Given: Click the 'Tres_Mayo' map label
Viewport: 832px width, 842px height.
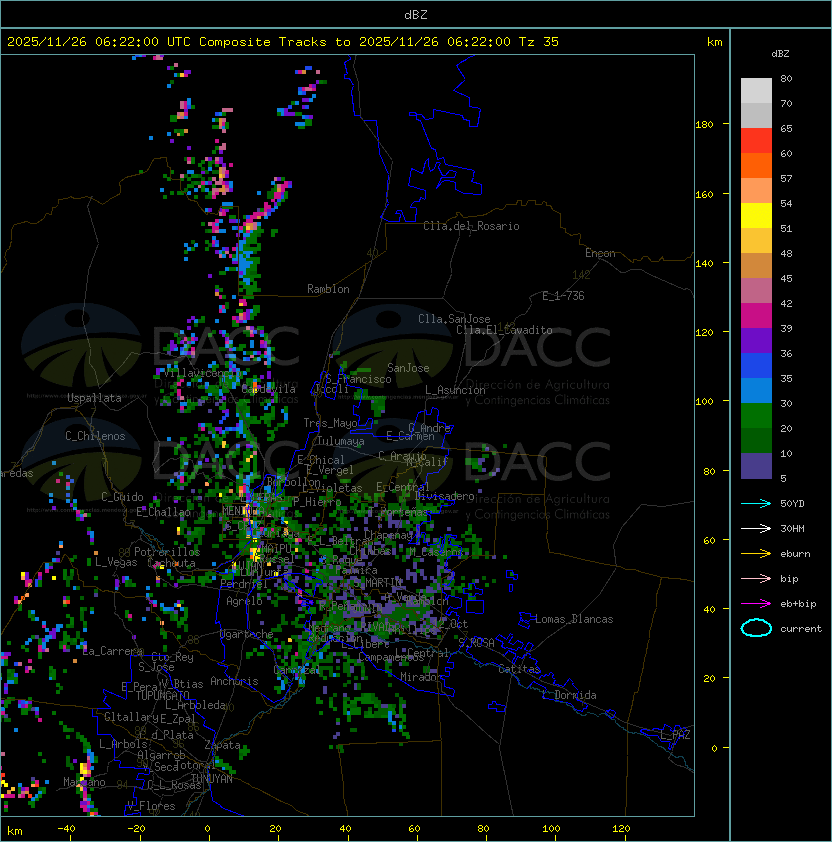Looking at the screenshot, I should click(330, 423).
